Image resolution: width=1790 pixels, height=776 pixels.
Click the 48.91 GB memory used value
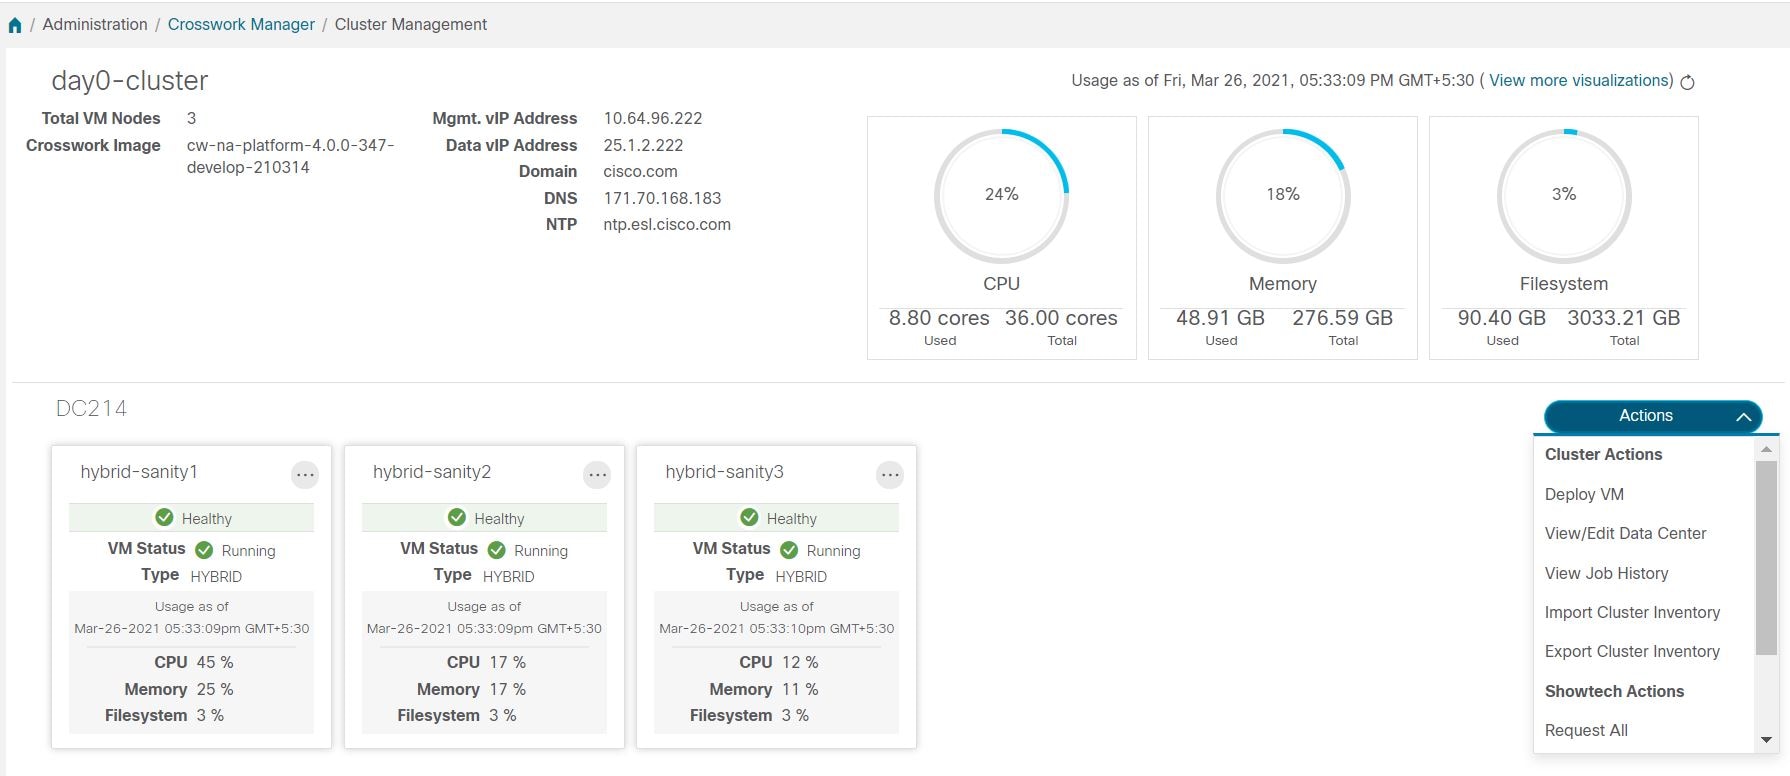pos(1220,318)
